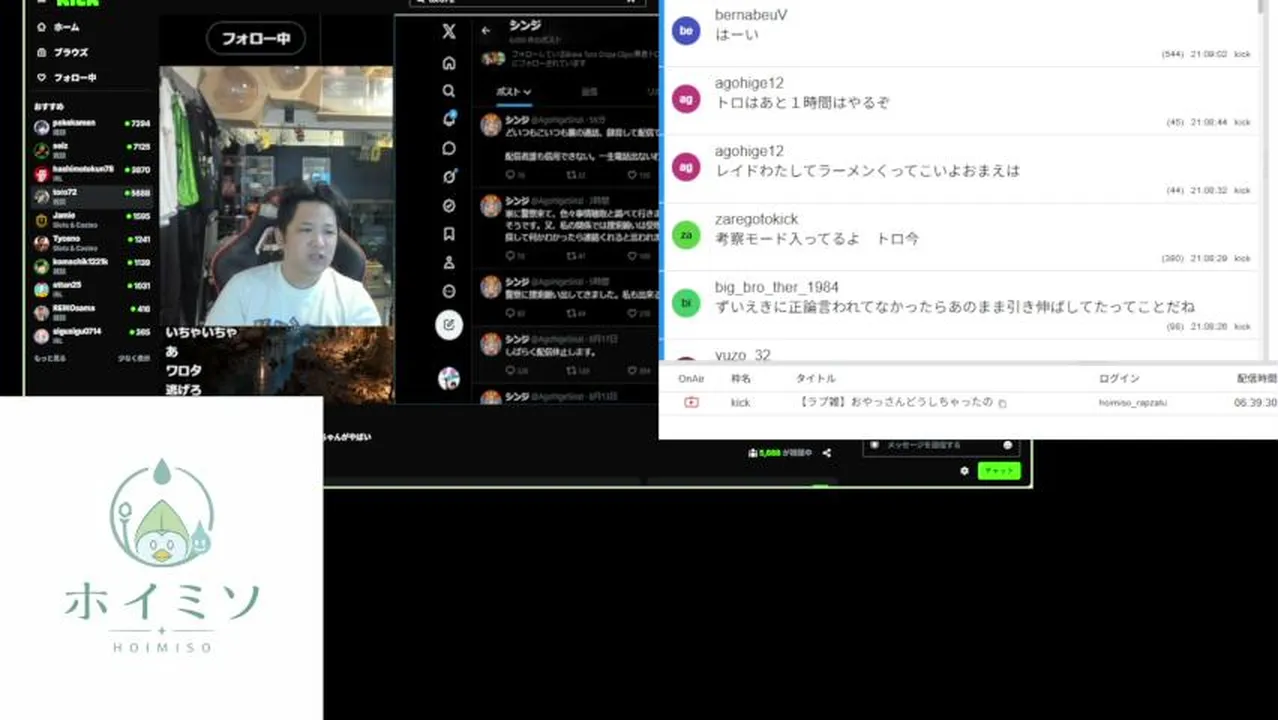Select login hoimiso_rapzatu cell
The image size is (1278, 720).
coord(1133,402)
